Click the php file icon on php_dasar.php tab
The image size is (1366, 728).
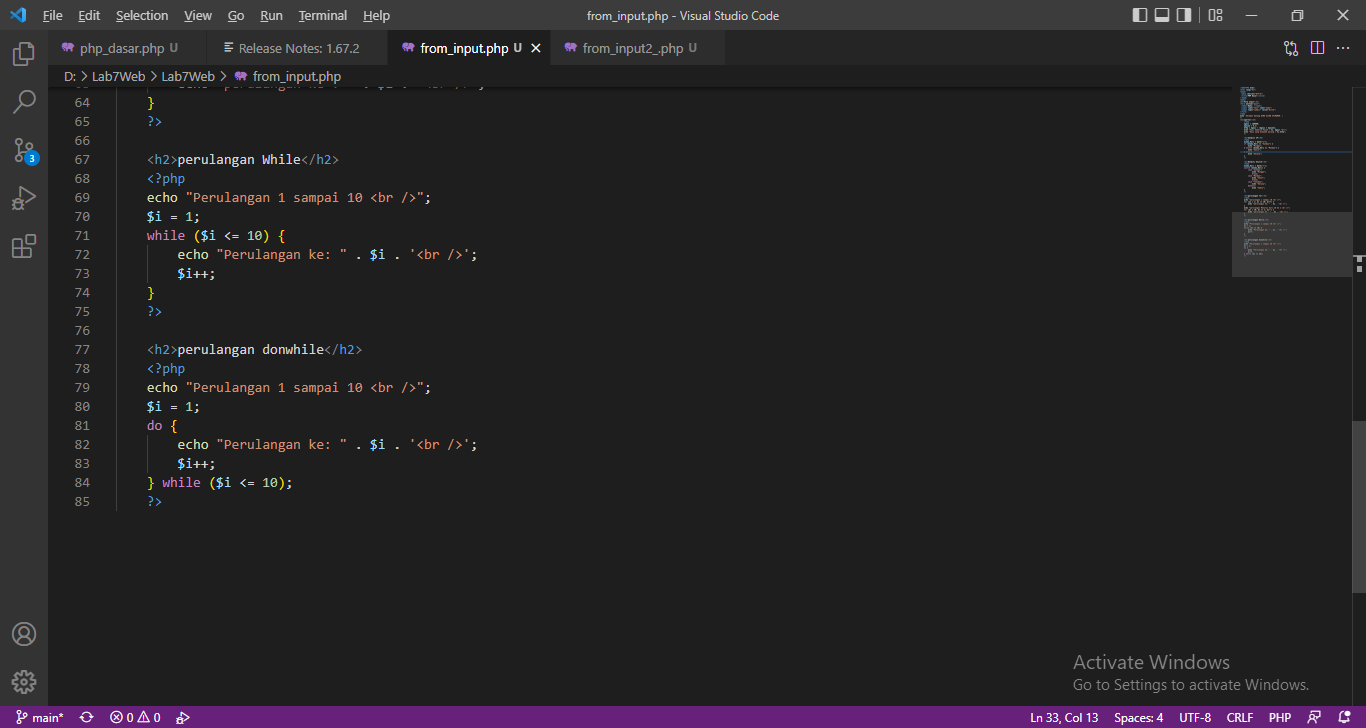(x=68, y=48)
